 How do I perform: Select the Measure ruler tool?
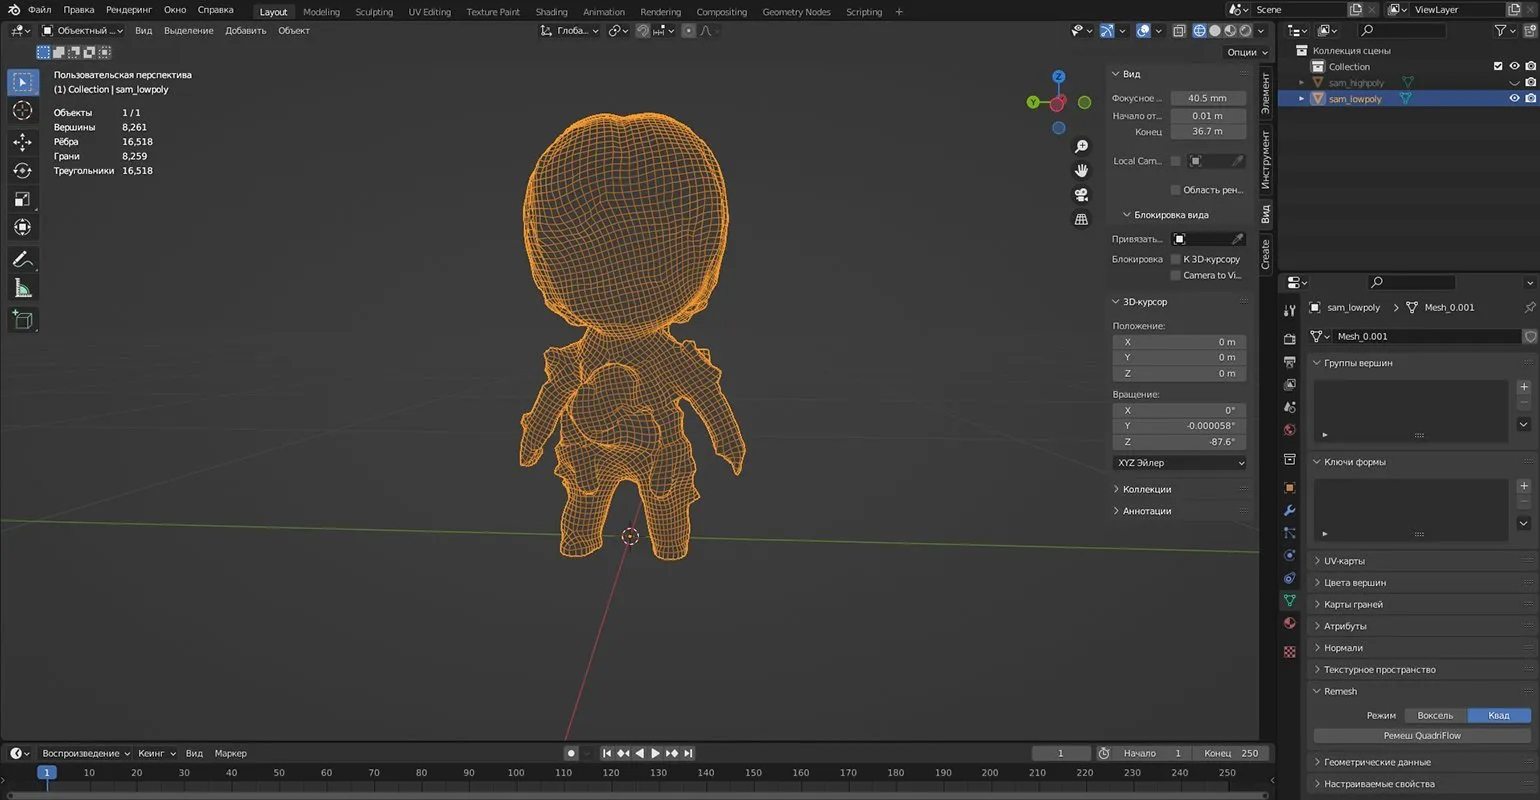point(22,289)
